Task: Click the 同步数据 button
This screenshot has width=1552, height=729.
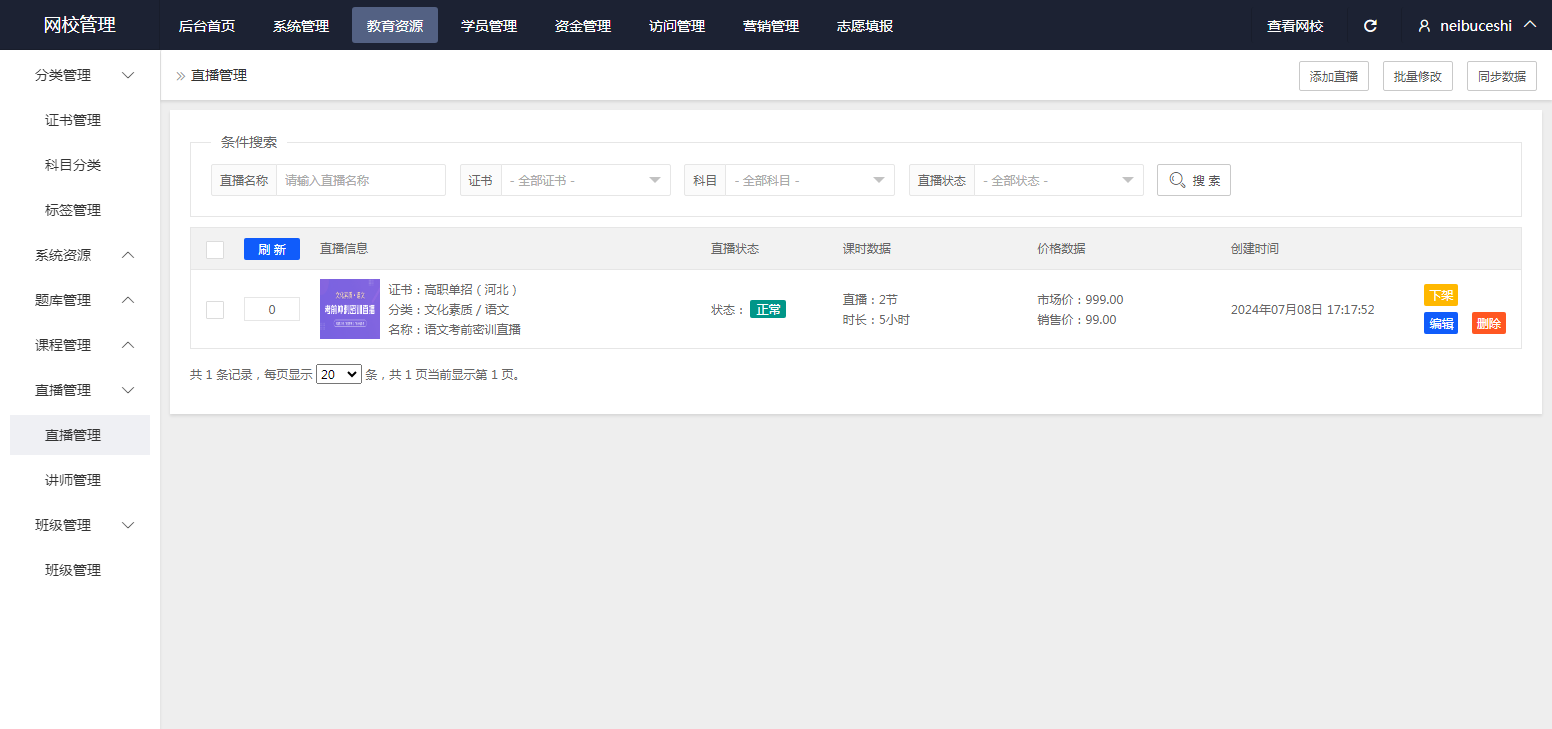Action: pos(1502,76)
